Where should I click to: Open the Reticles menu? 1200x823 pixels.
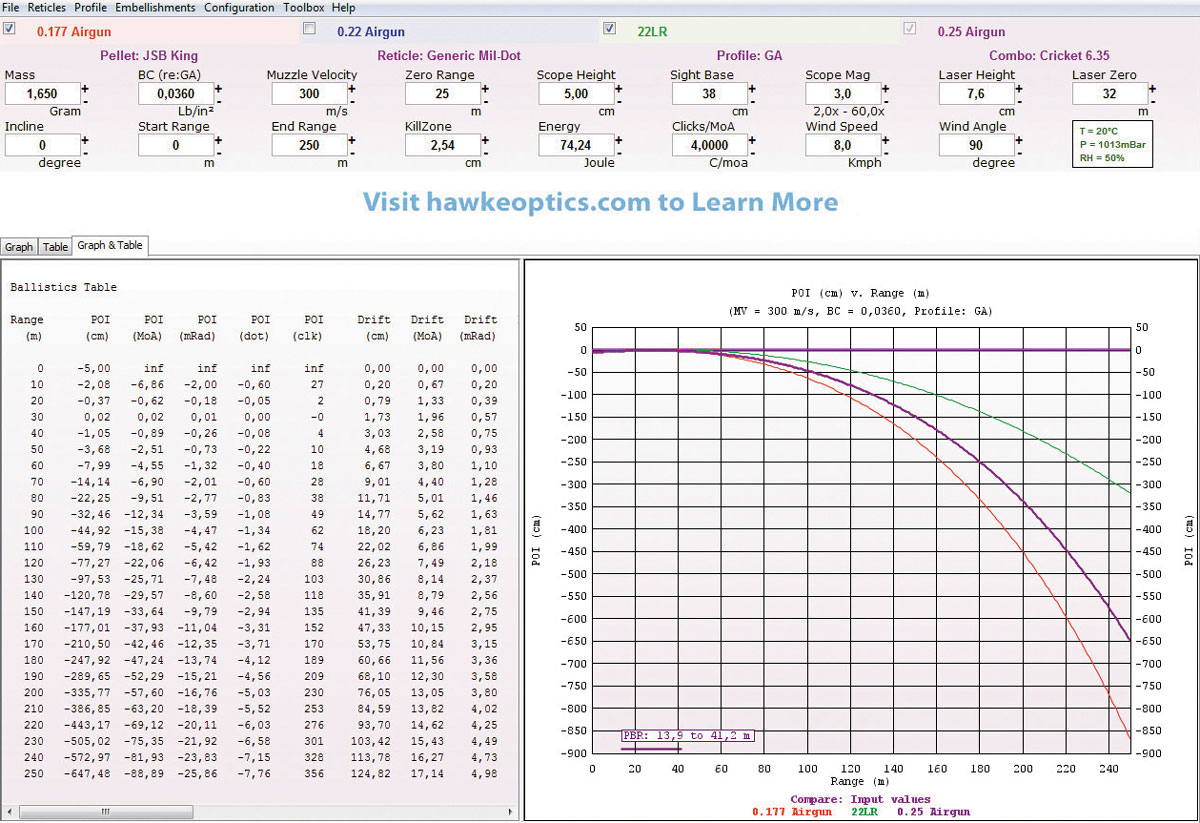[x=46, y=7]
